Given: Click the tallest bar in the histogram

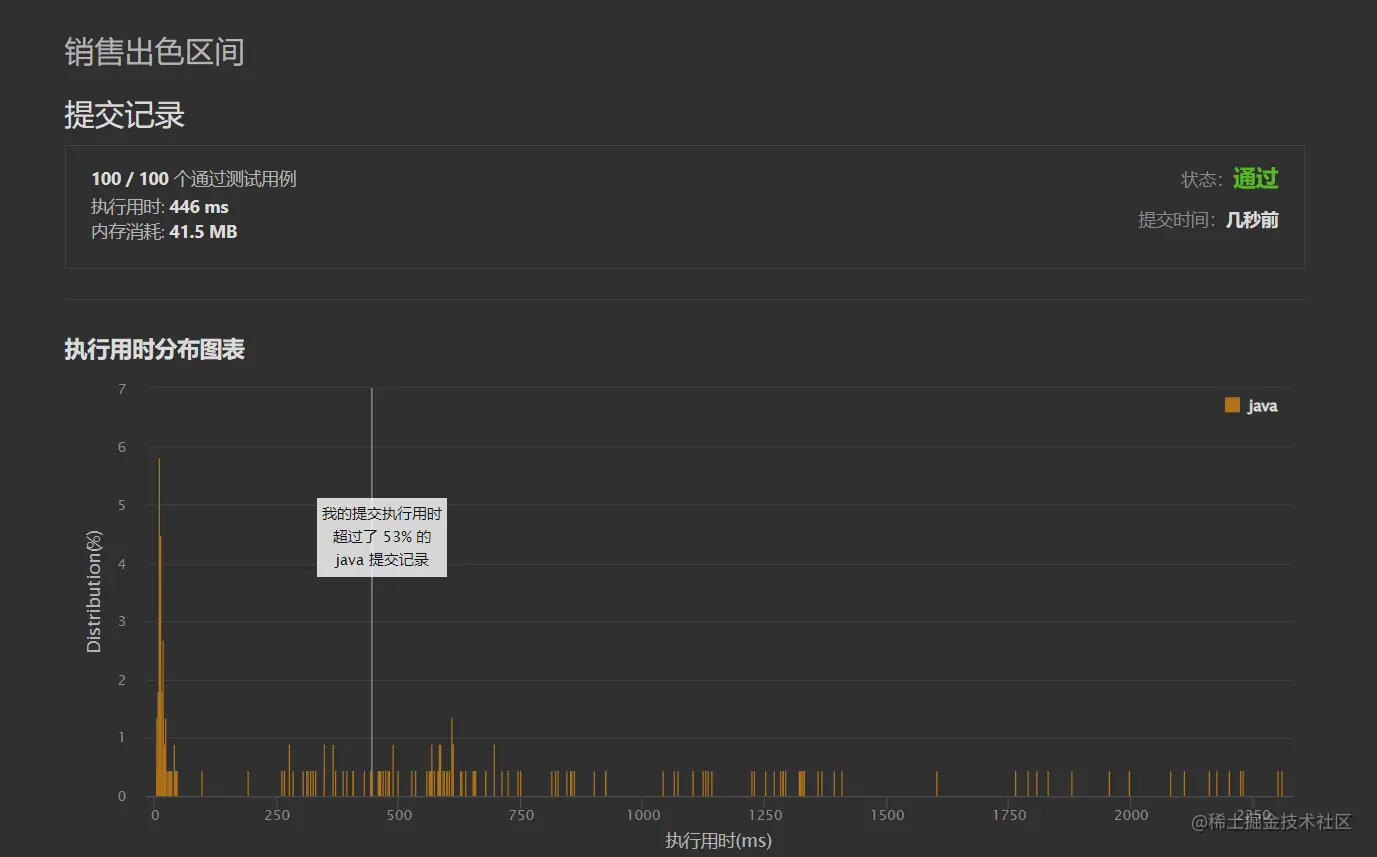Looking at the screenshot, I should pyautogui.click(x=159, y=627).
